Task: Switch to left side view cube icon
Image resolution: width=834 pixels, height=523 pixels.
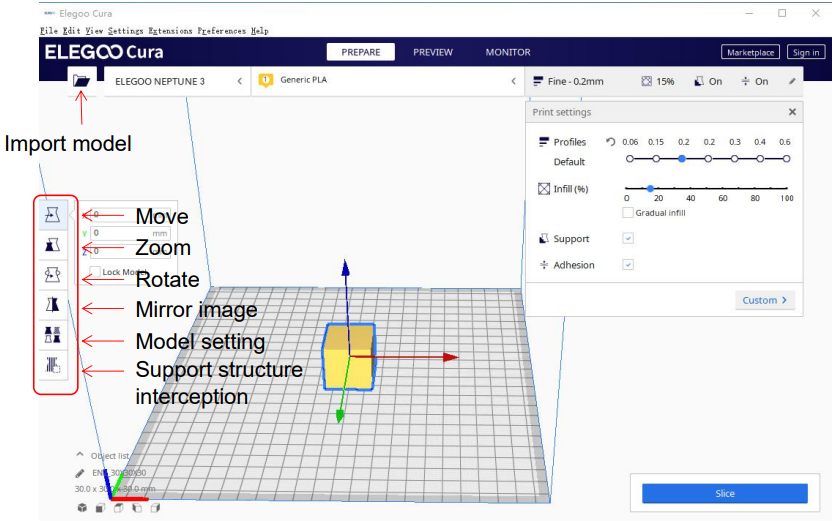Action: (137, 508)
